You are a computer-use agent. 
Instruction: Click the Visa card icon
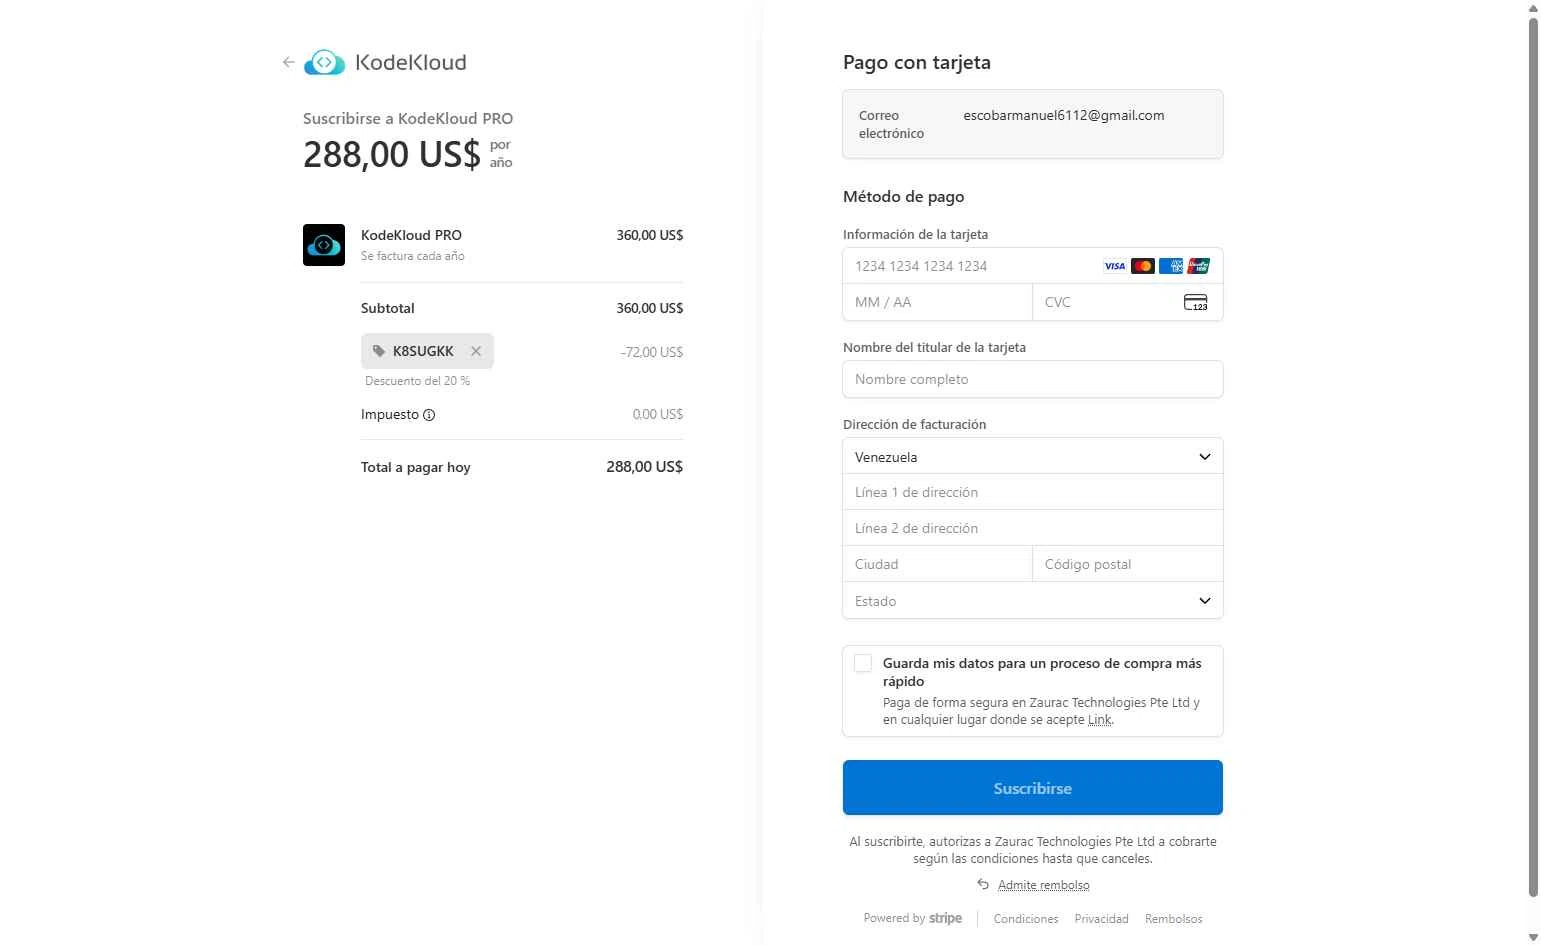tap(1114, 266)
